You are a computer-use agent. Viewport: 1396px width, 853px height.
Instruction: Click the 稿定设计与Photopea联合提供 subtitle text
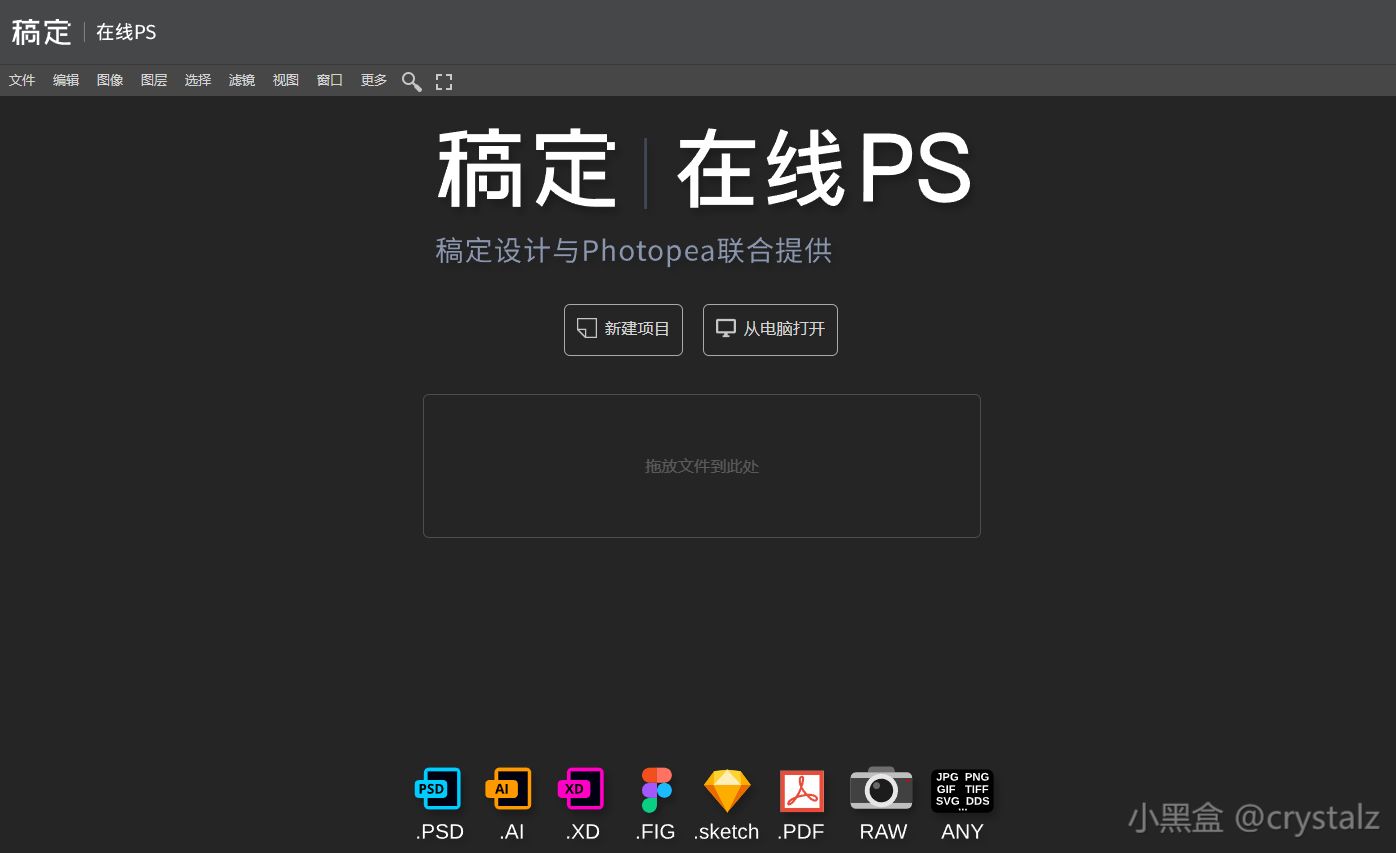[634, 250]
